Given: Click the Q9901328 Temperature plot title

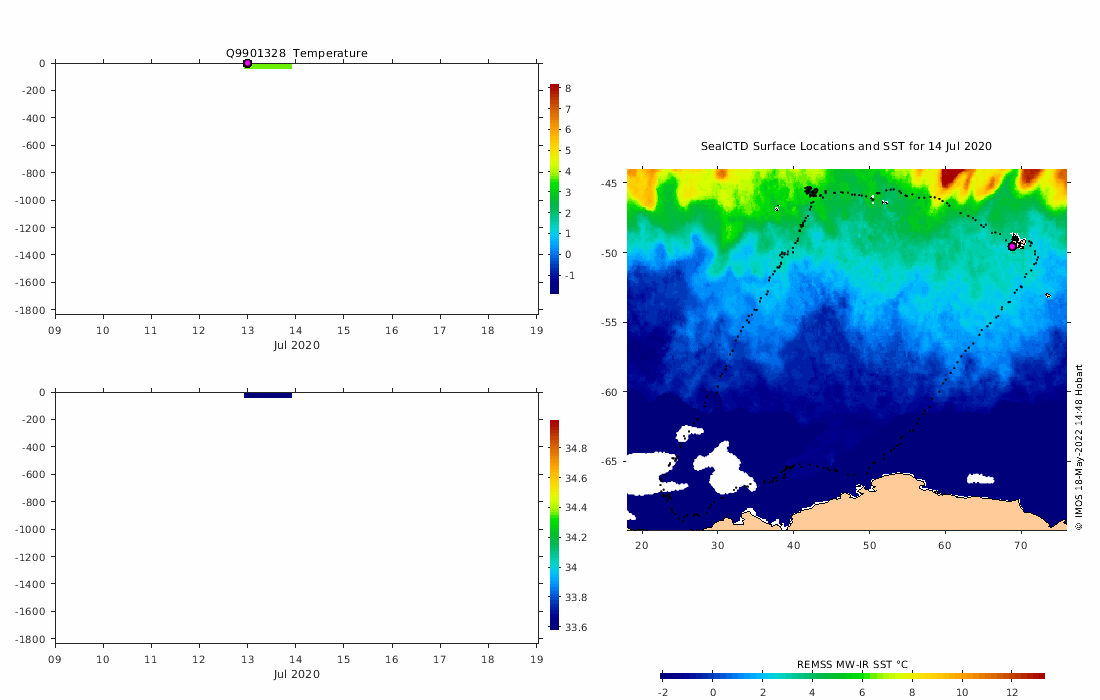Looking at the screenshot, I should point(296,53).
